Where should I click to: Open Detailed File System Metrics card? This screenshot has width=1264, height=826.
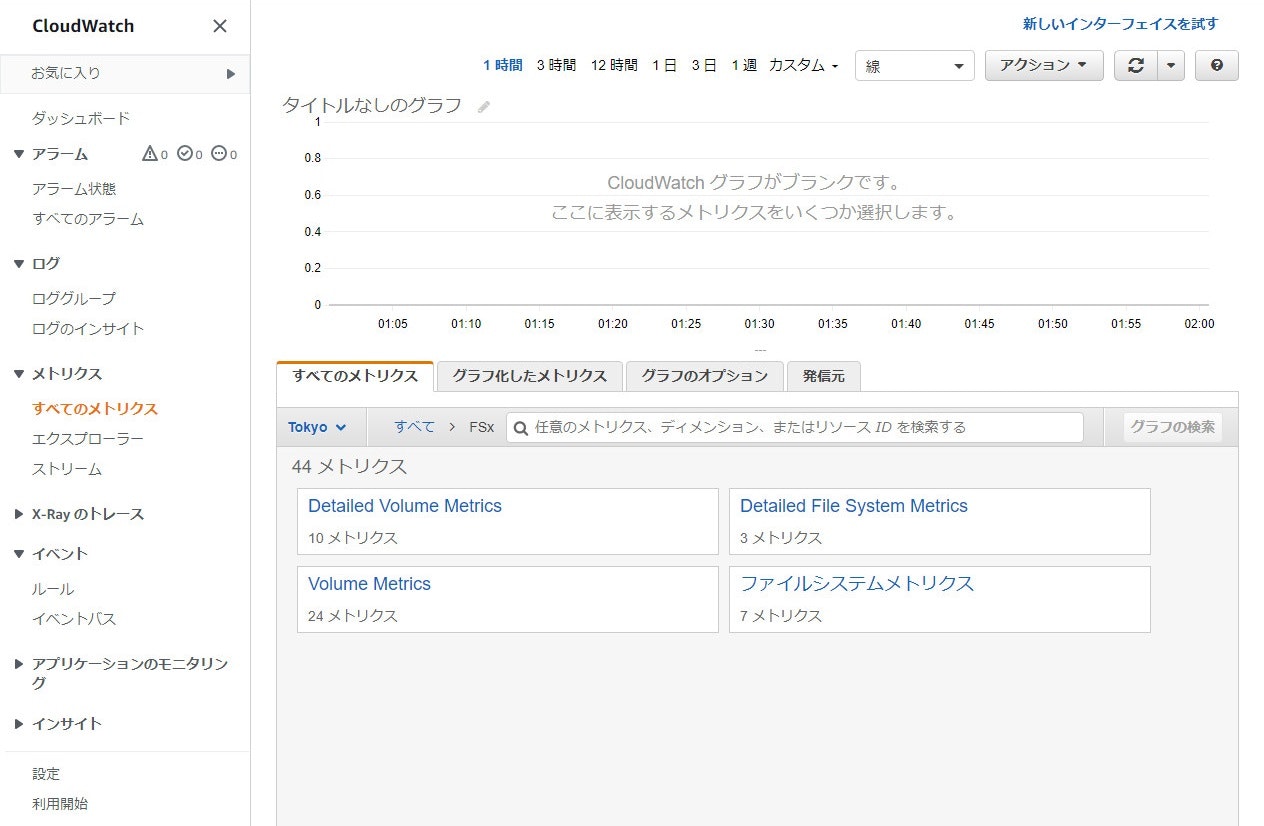click(940, 521)
